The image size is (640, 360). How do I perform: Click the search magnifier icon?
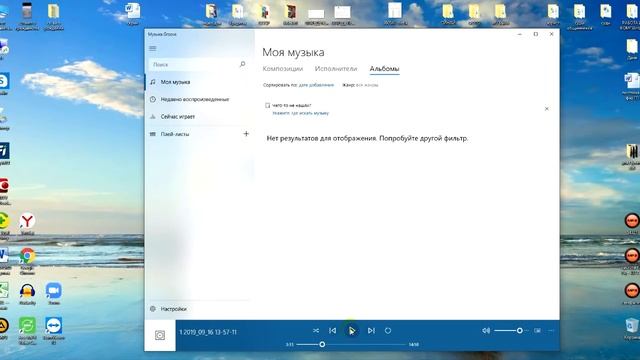[242, 64]
